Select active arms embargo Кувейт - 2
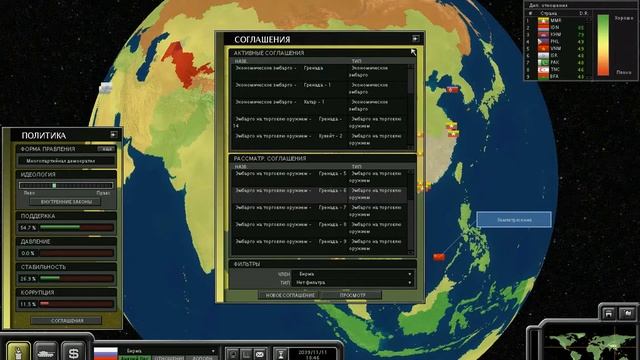 [320, 140]
